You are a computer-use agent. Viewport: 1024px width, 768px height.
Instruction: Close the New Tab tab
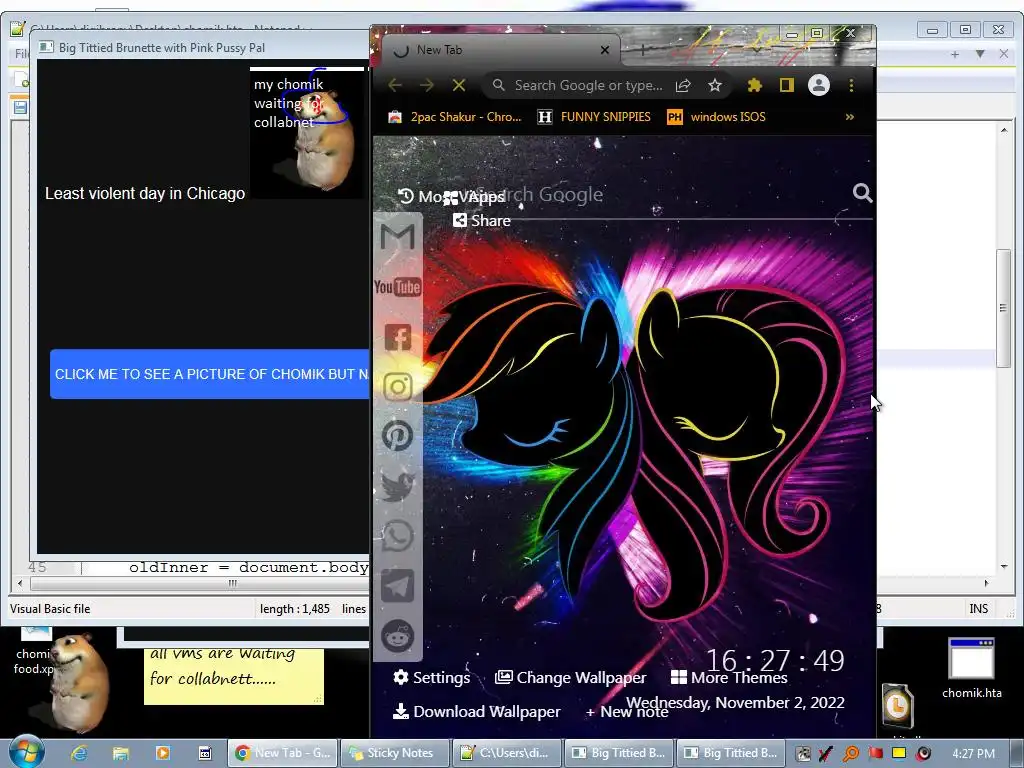click(605, 50)
